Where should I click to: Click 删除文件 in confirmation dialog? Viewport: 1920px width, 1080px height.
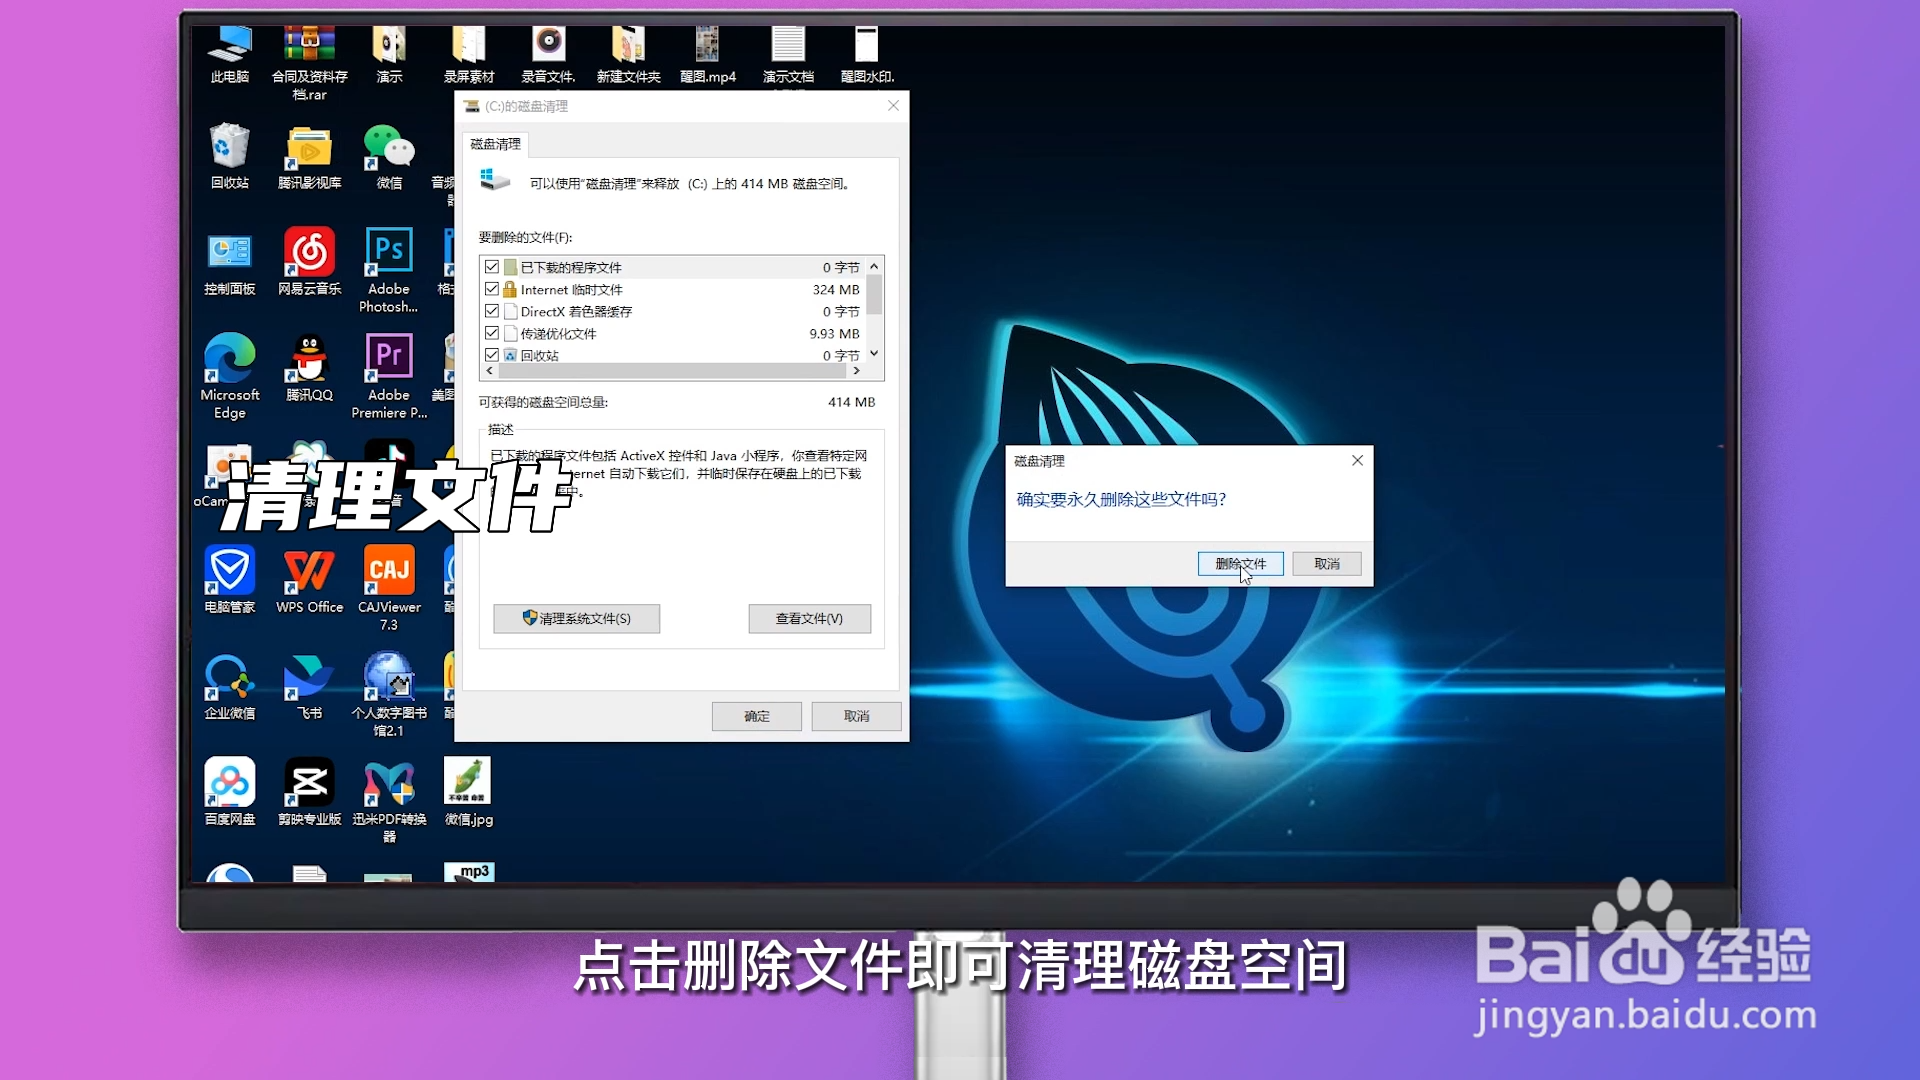(x=1240, y=564)
